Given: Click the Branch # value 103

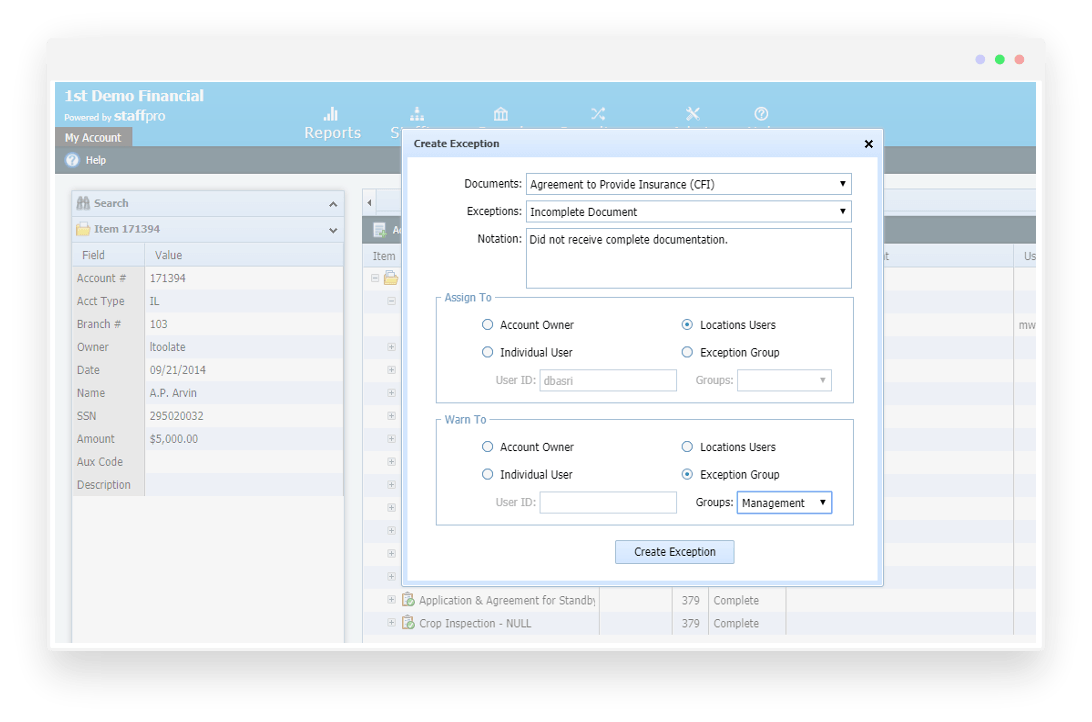Looking at the screenshot, I should (x=159, y=324).
